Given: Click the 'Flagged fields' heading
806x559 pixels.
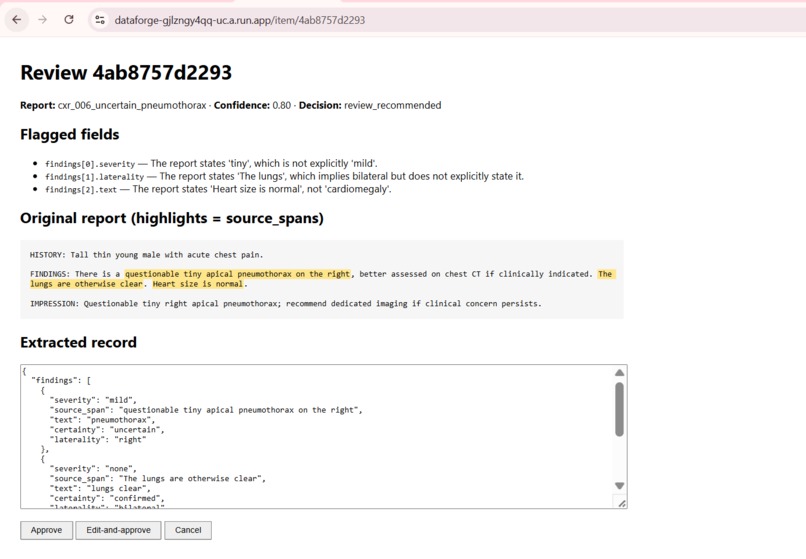Looking at the screenshot, I should point(70,135).
